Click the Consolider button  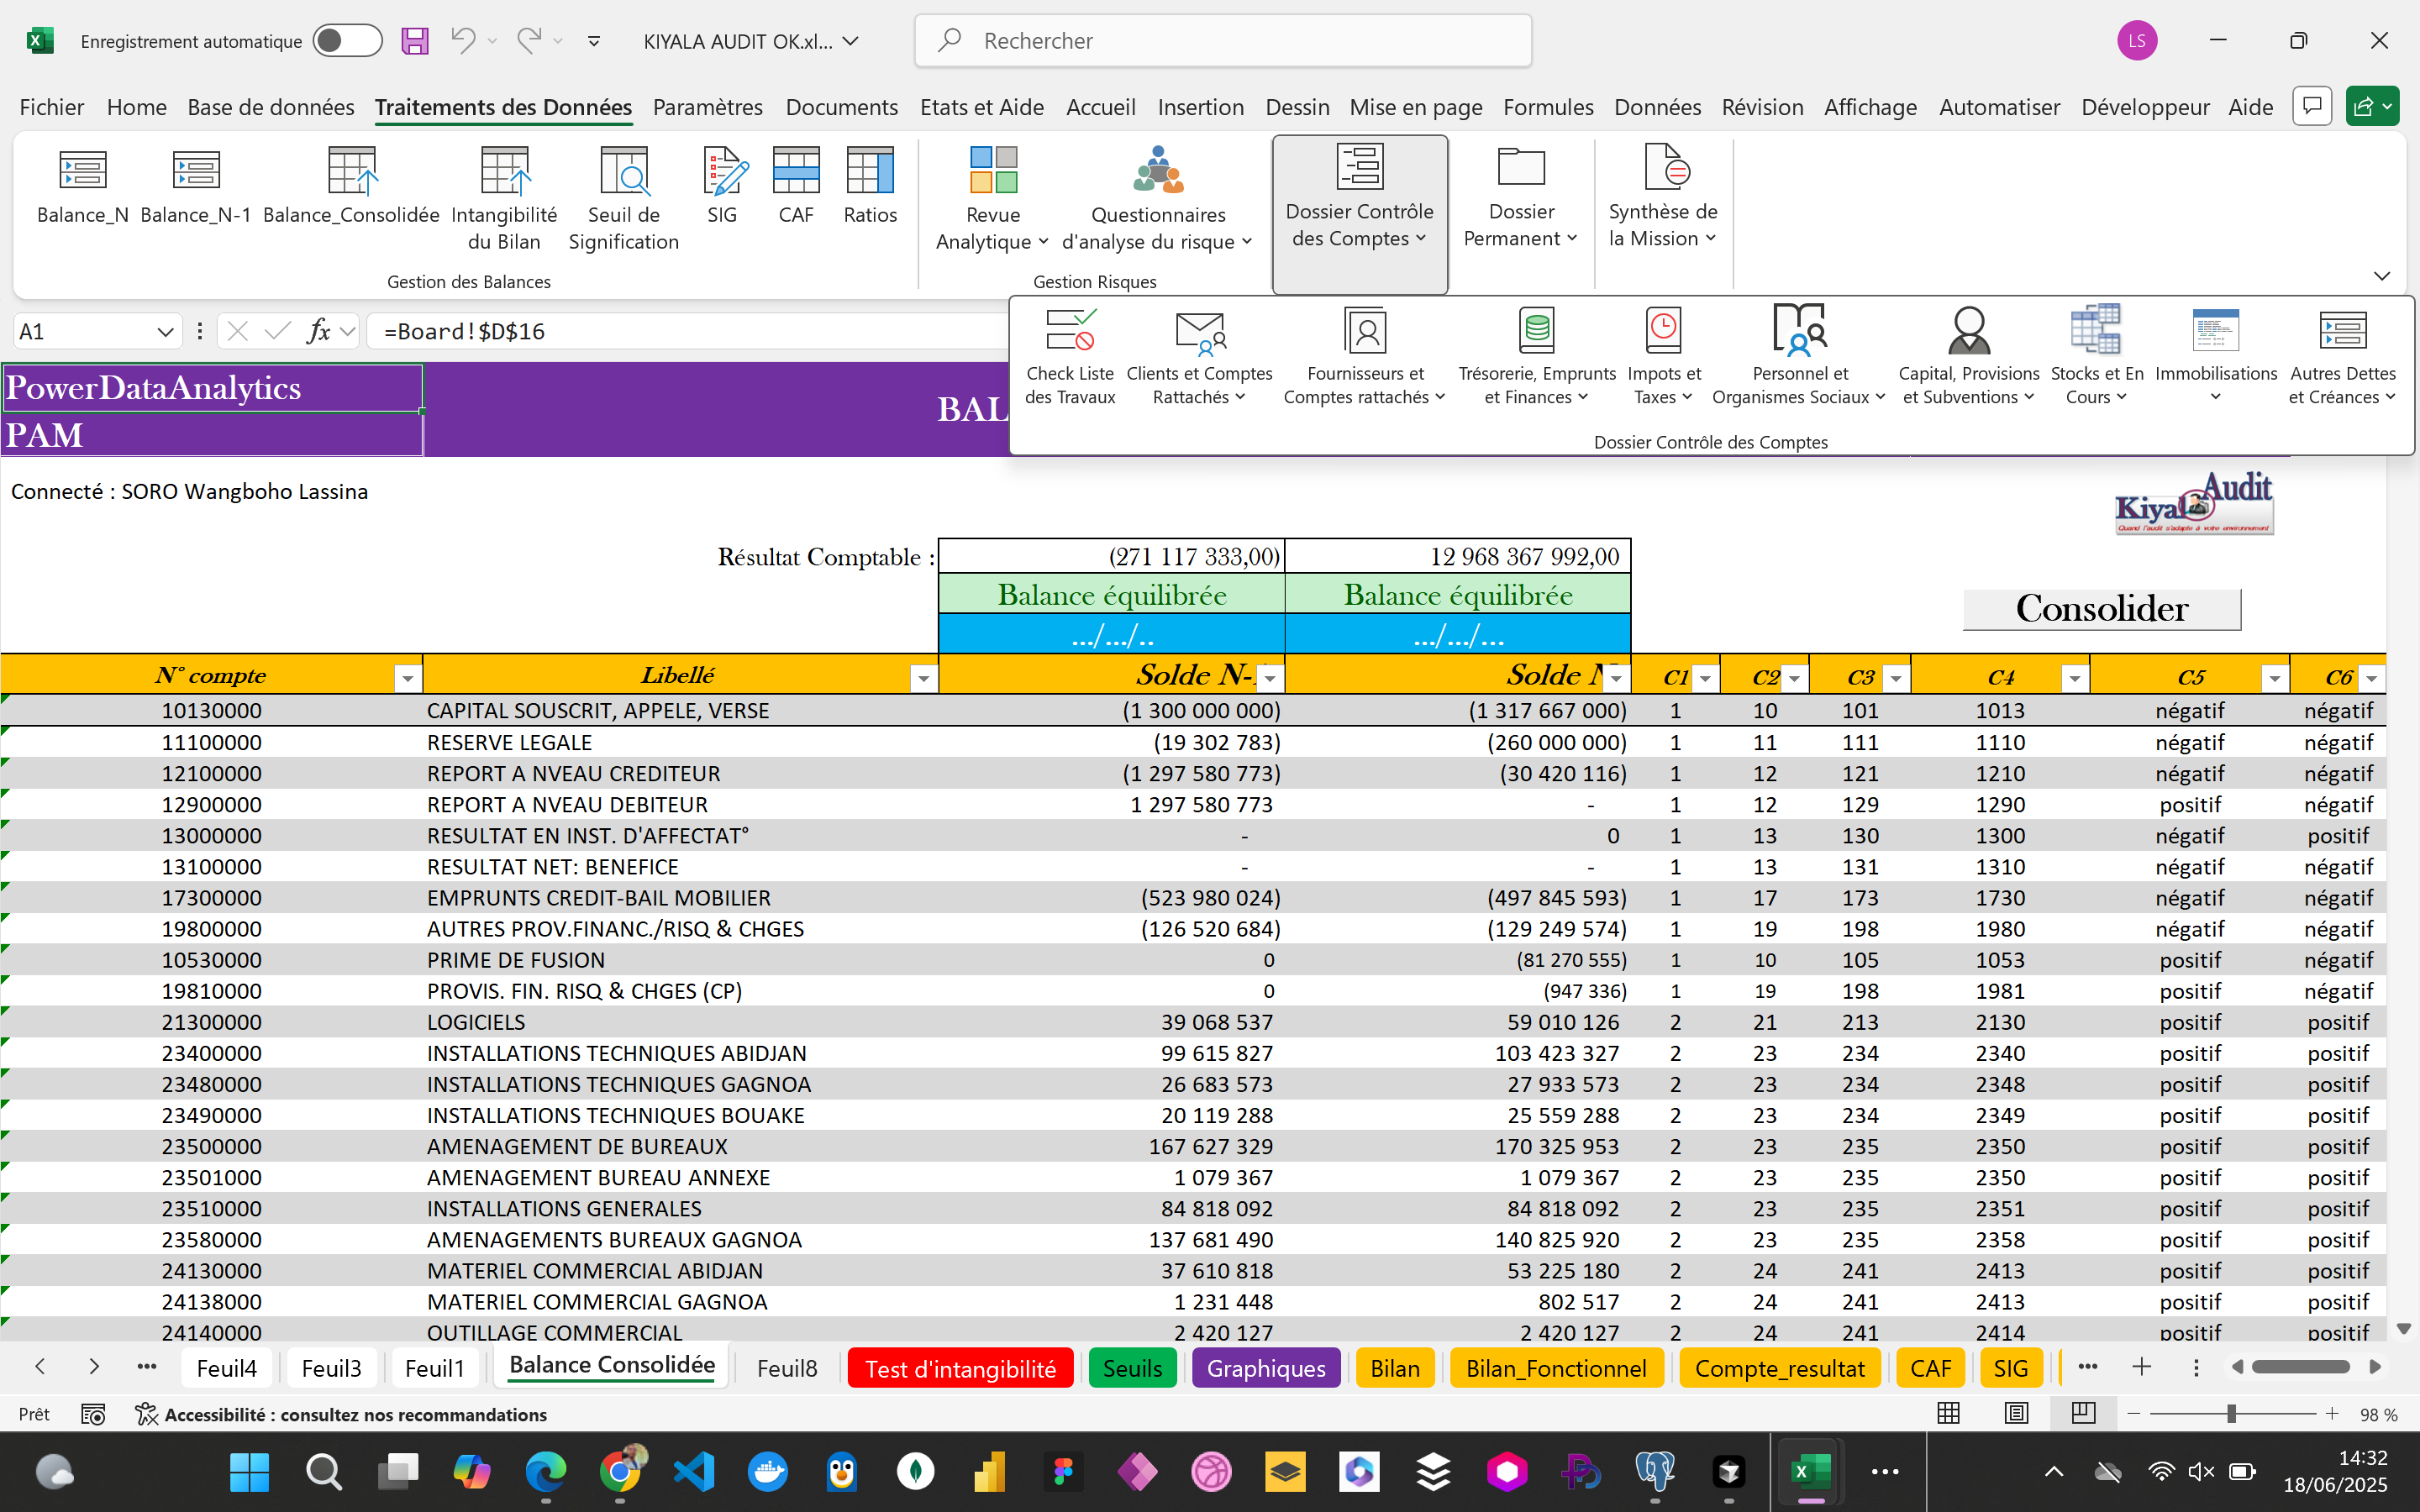point(2102,608)
